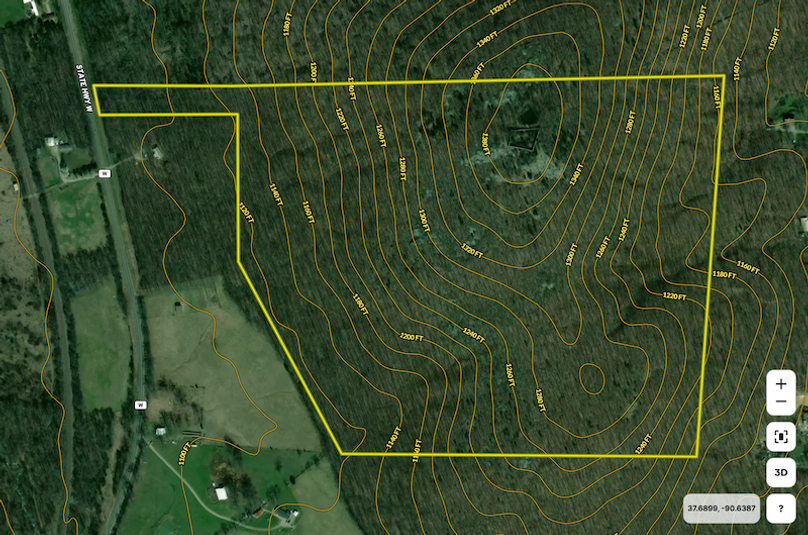Image resolution: width=808 pixels, height=535 pixels.
Task: Toggle the 3D map view
Action: tap(781, 472)
